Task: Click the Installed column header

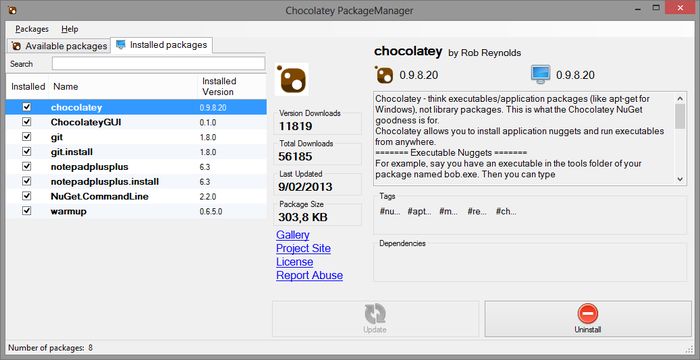Action: (x=28, y=87)
